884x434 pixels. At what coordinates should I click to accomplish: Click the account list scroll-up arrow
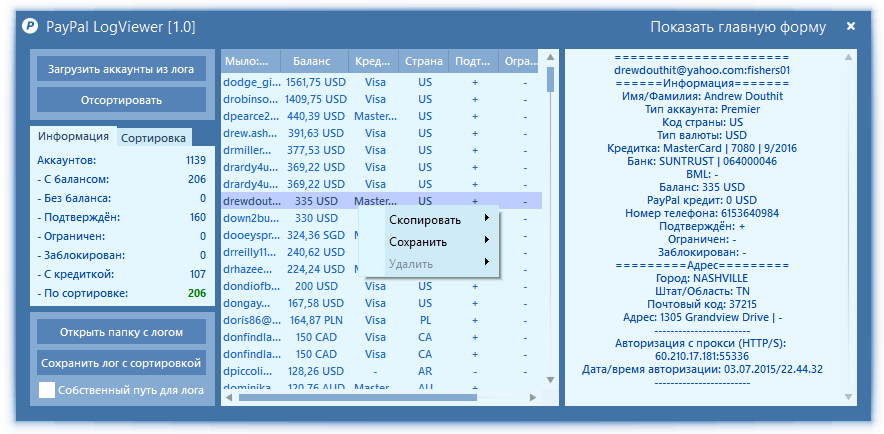pos(551,57)
